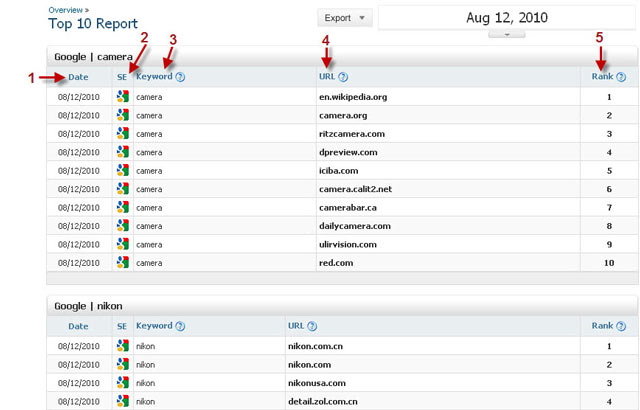The width and height of the screenshot is (640, 410).
Task: Click help icon next to Rank in camera table
Action: click(x=622, y=77)
